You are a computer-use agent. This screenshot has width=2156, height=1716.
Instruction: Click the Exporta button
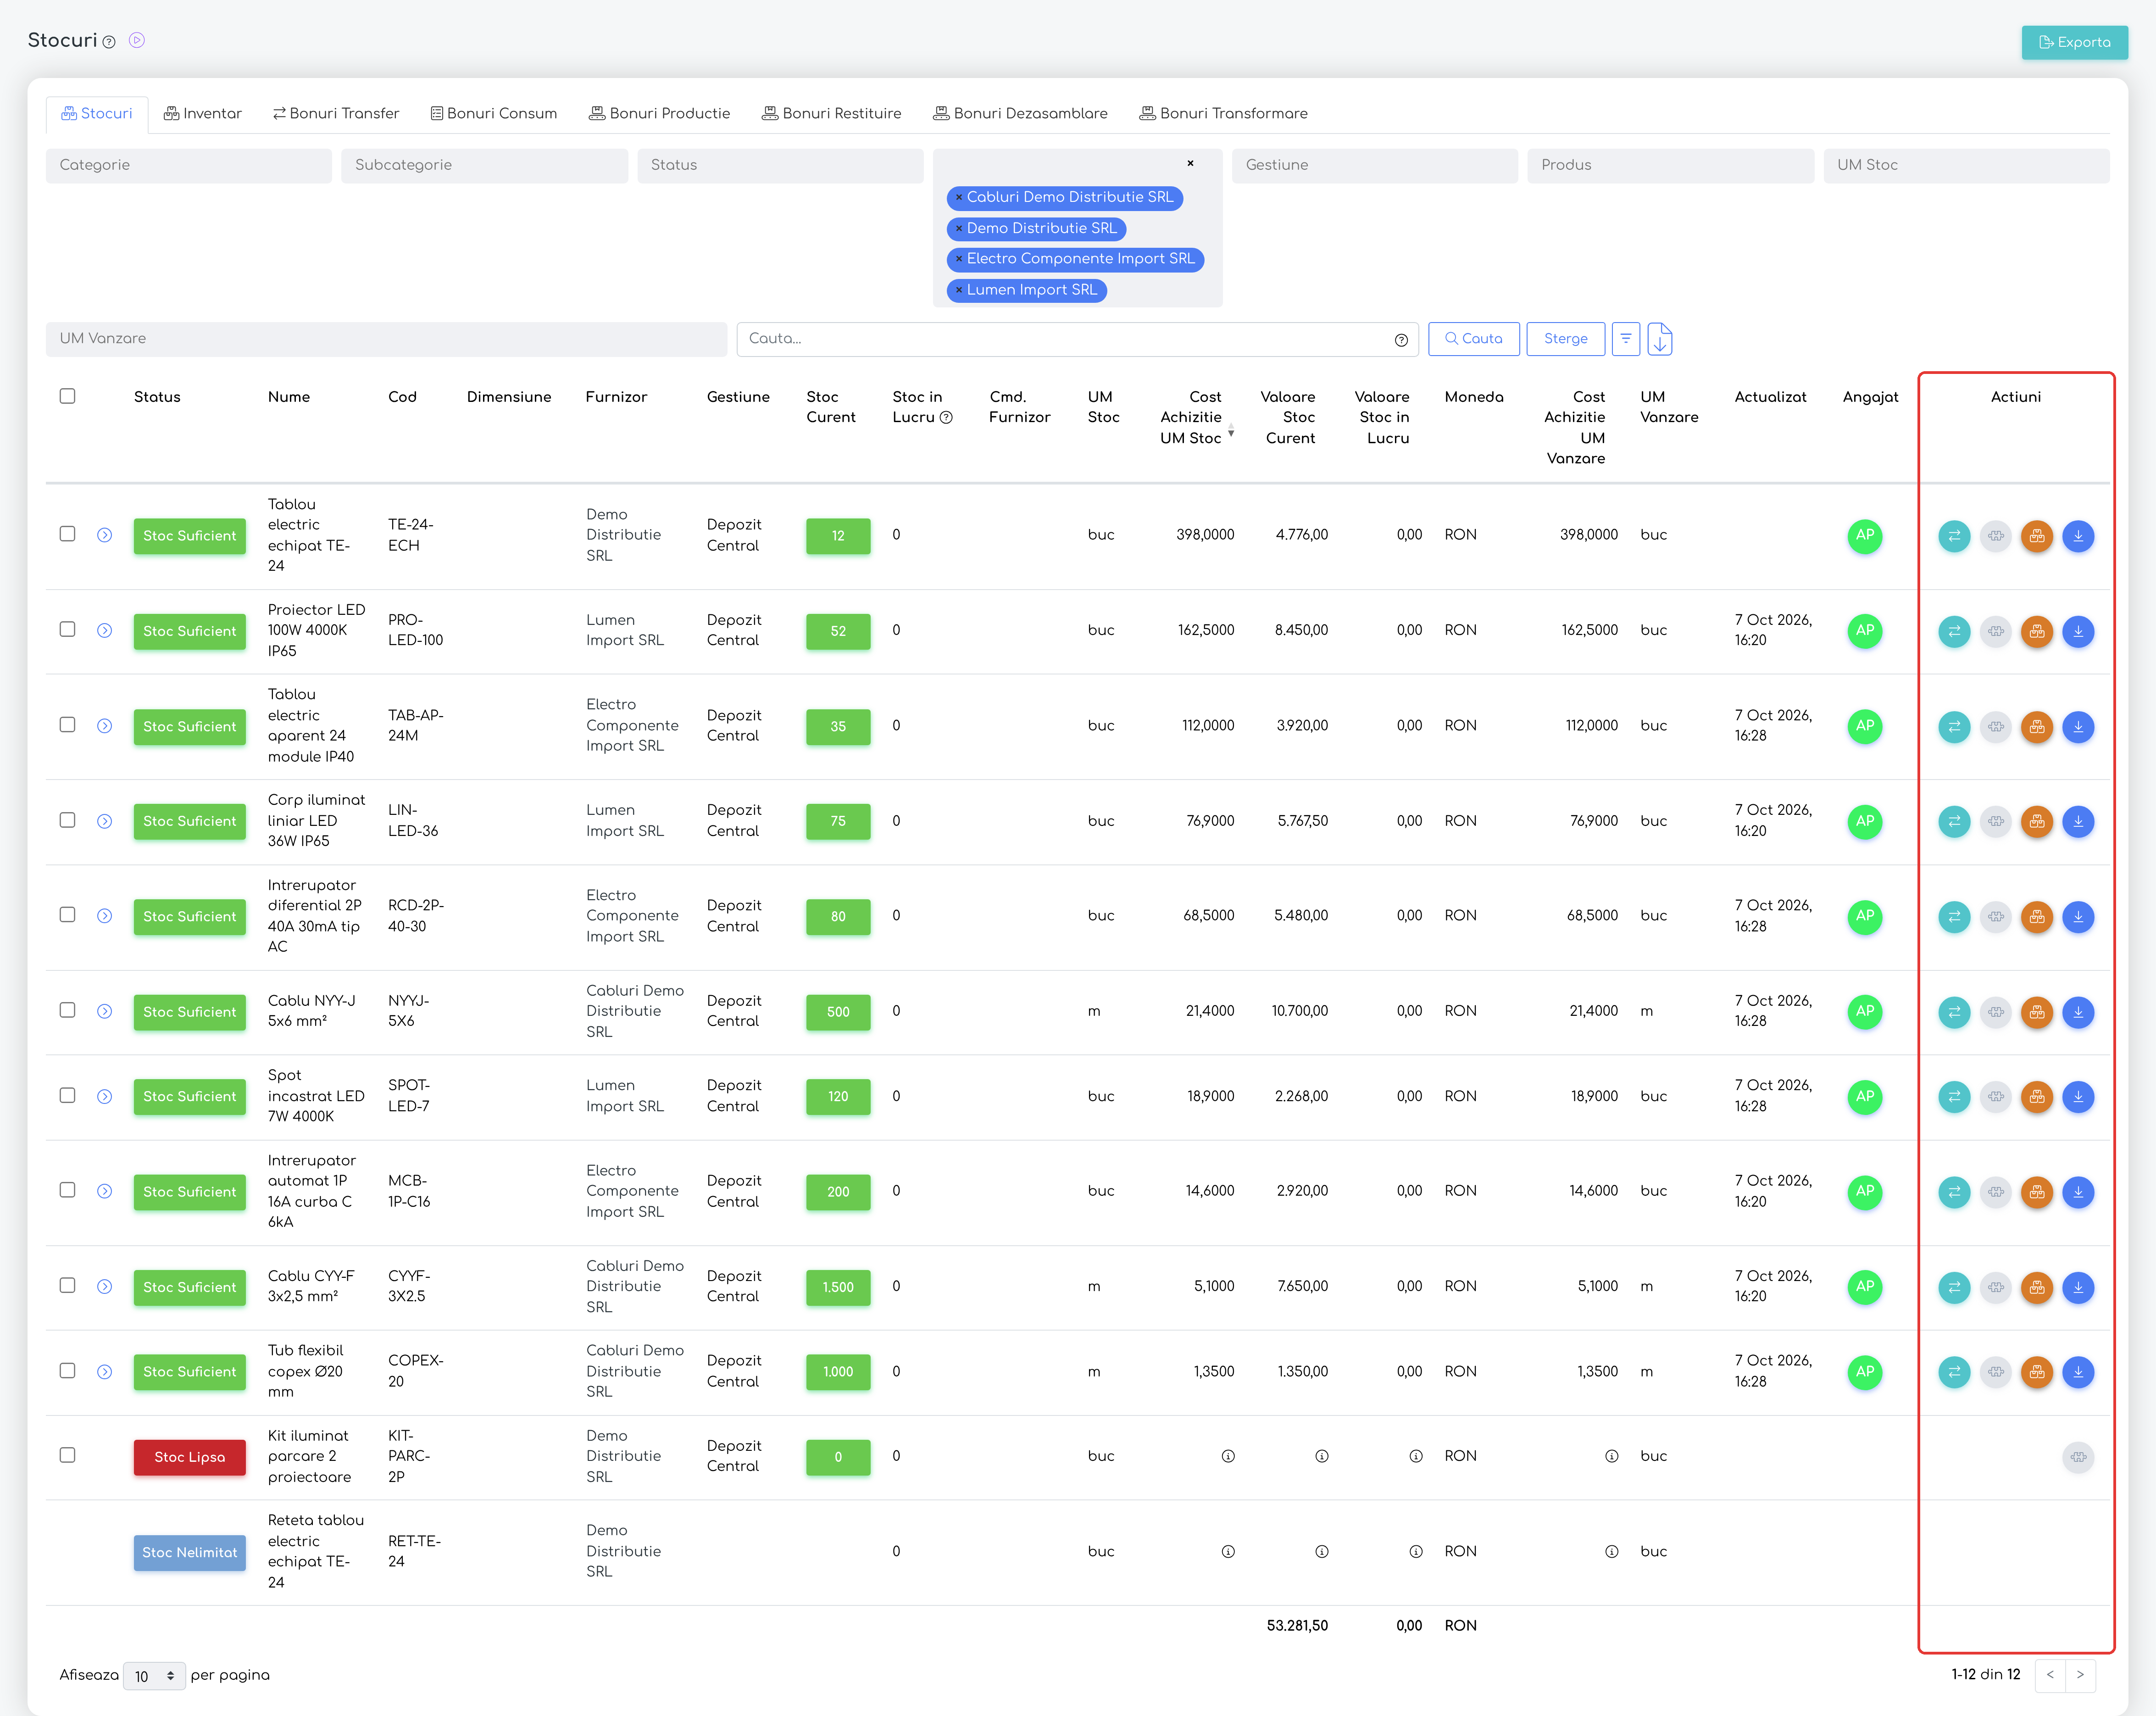click(2074, 43)
